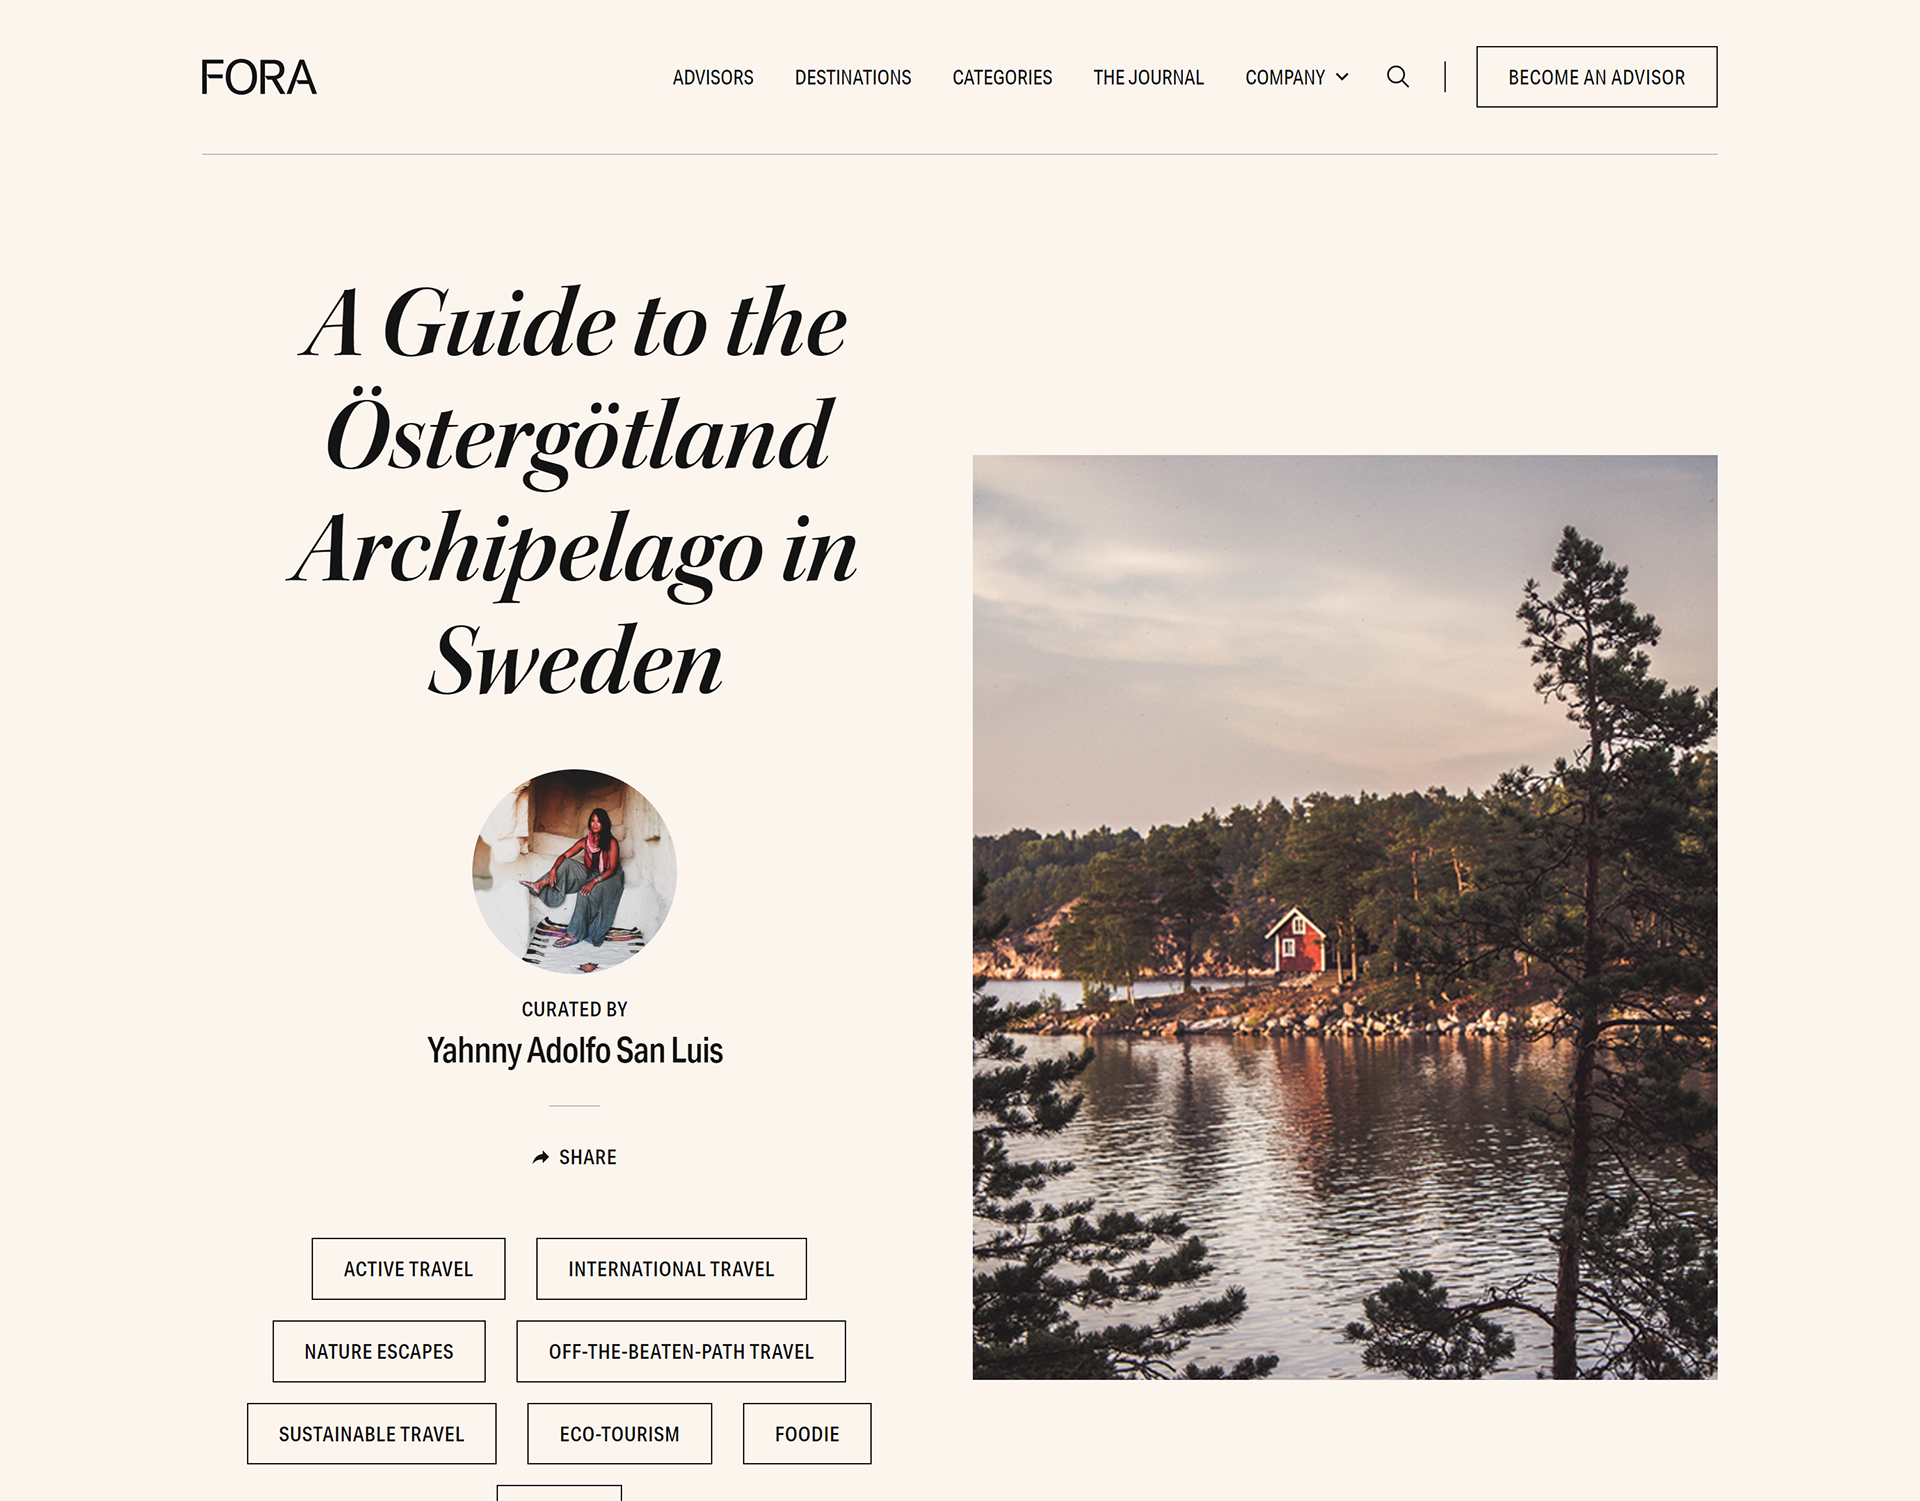Open Off-the-Beaten-Path Travel tag
1920x1501 pixels.
[681, 1351]
